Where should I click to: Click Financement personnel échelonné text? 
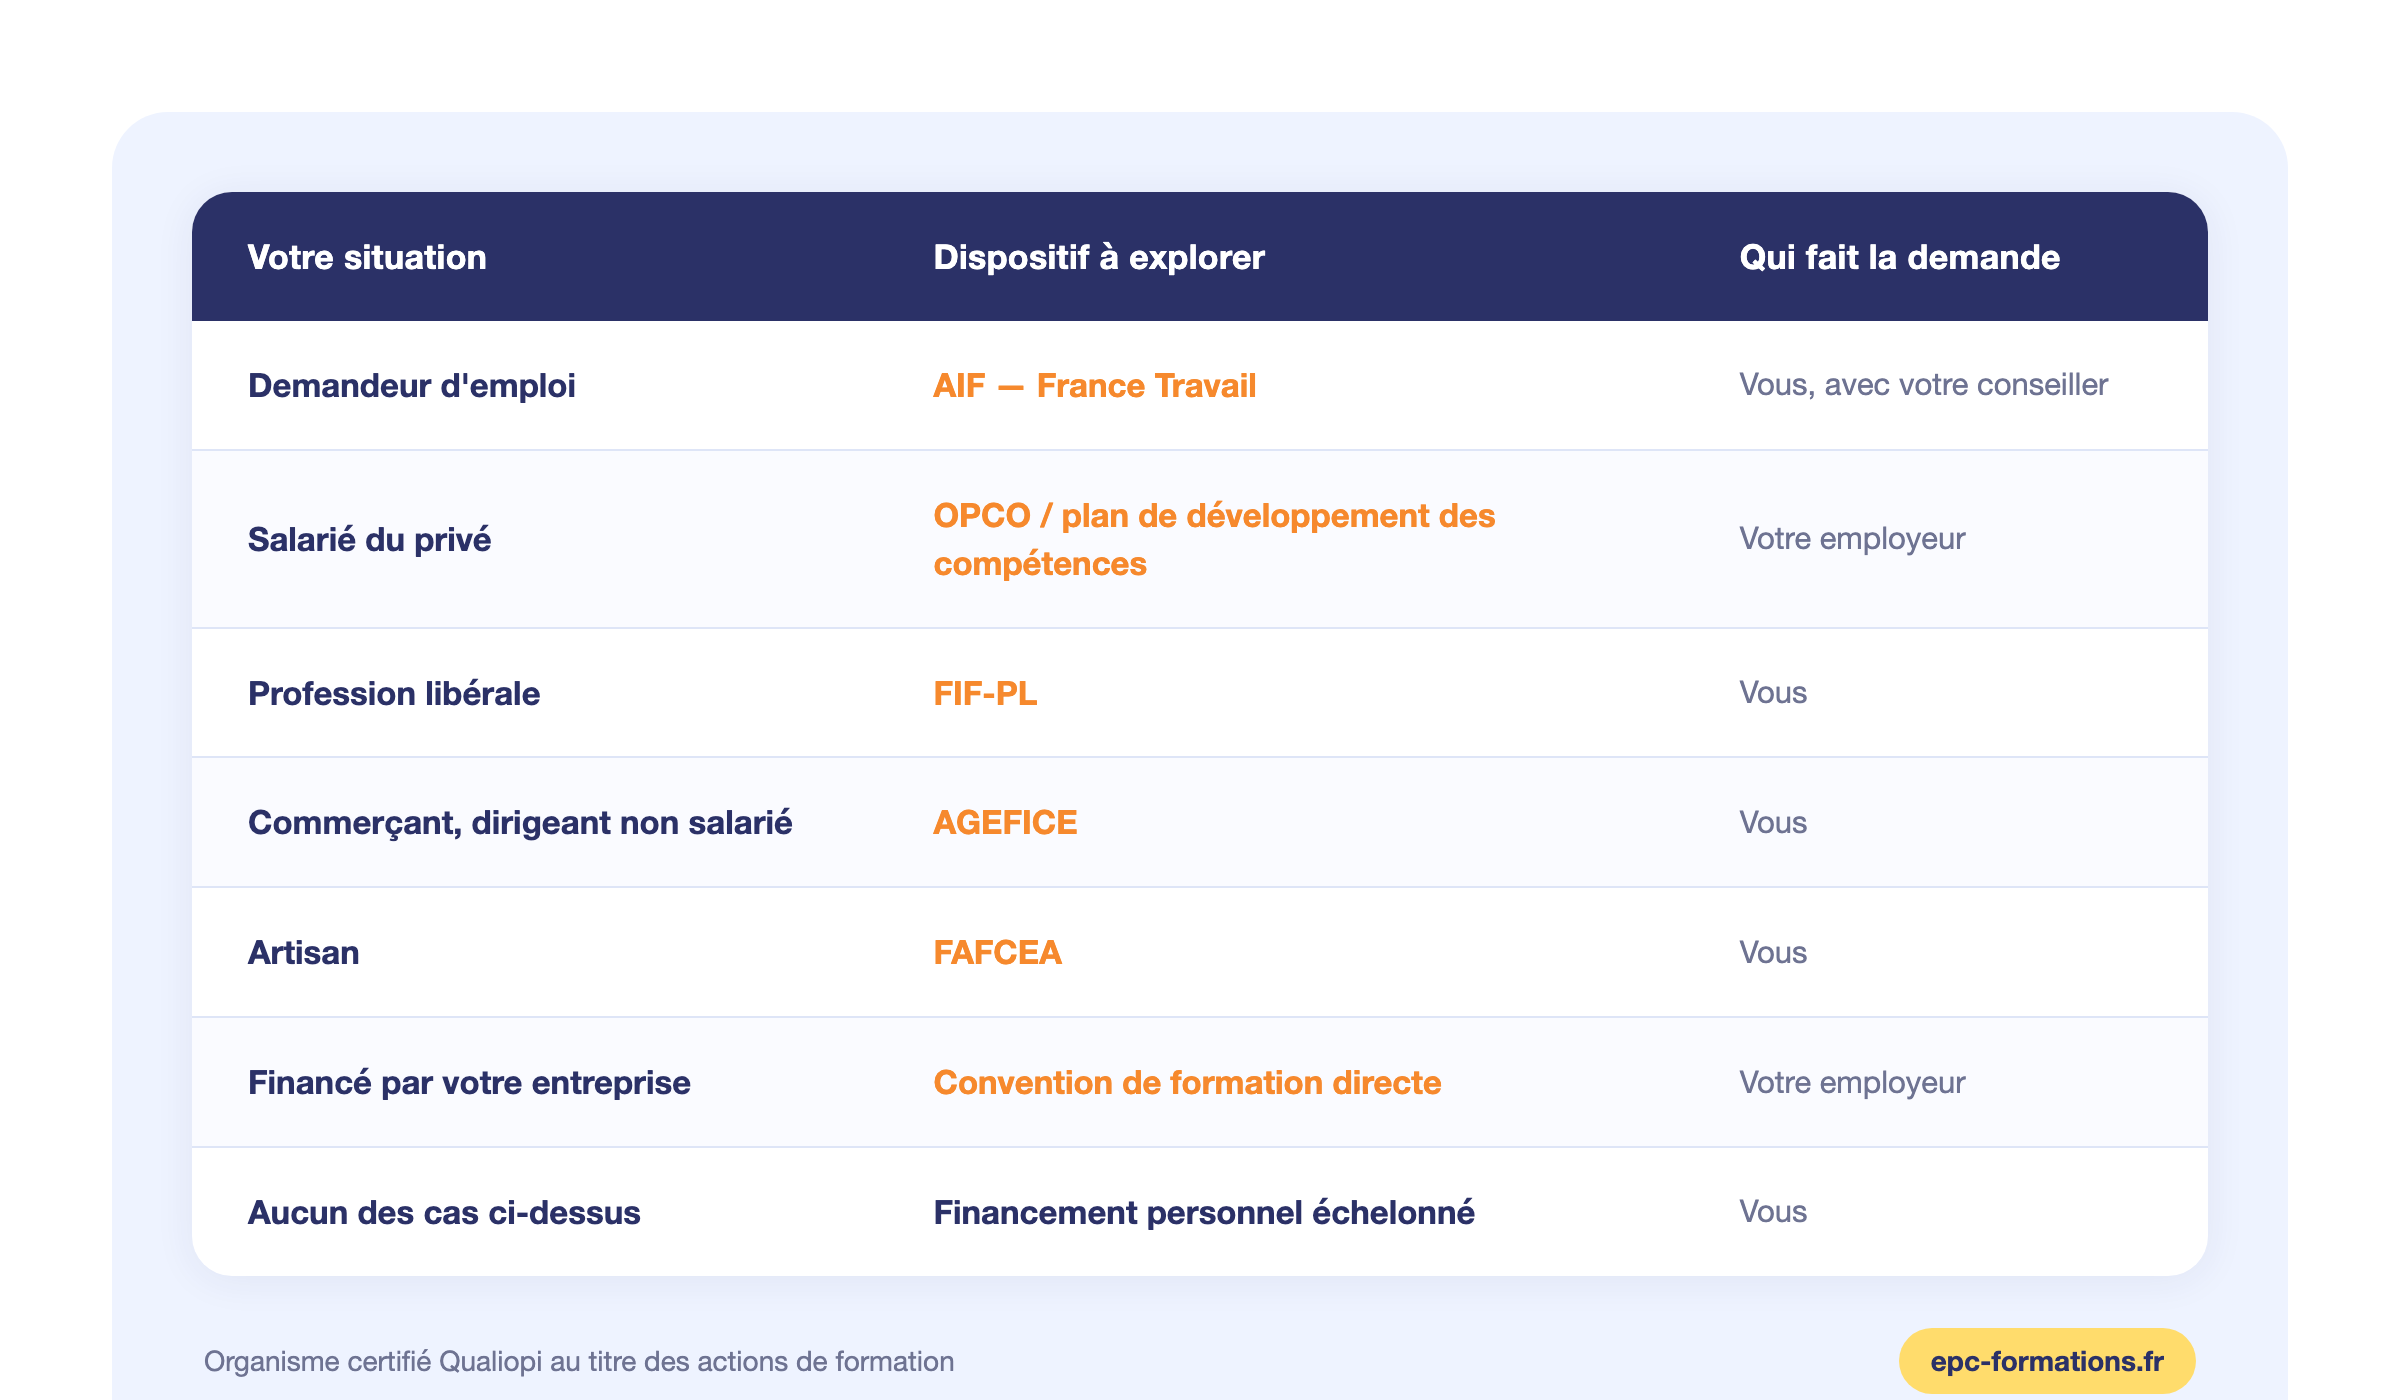(x=1204, y=1213)
